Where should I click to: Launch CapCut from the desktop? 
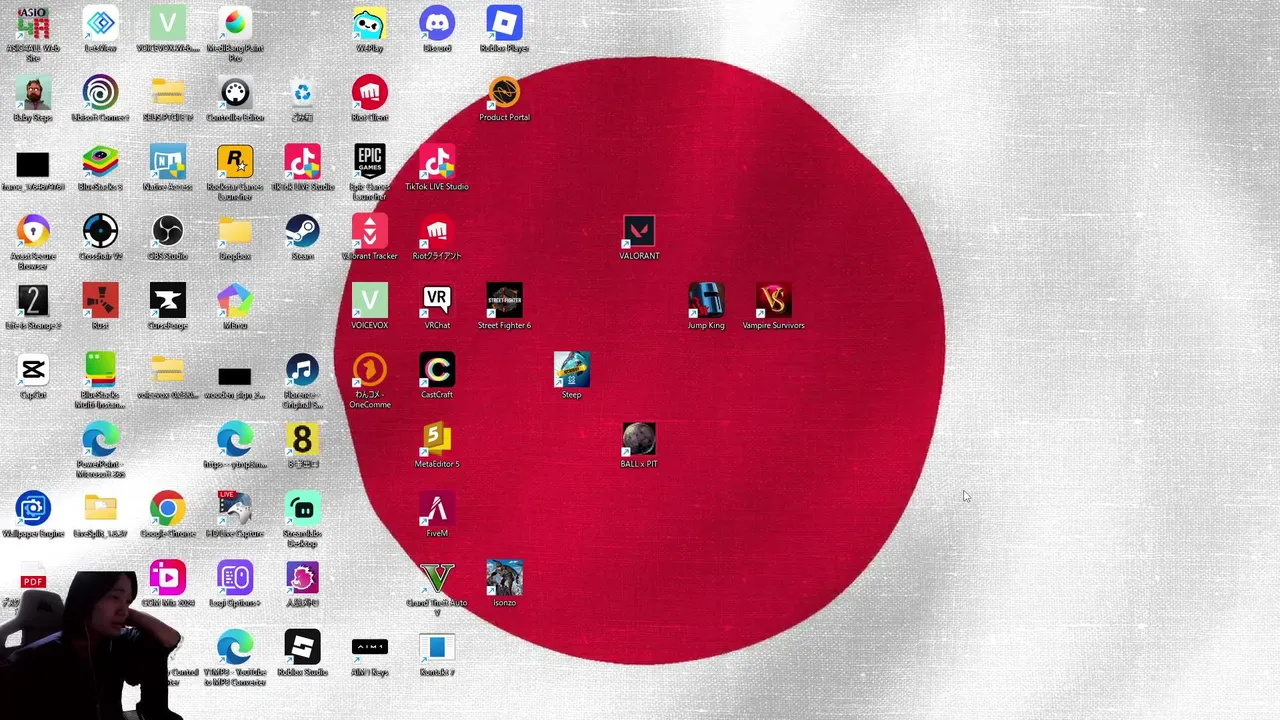pyautogui.click(x=33, y=370)
